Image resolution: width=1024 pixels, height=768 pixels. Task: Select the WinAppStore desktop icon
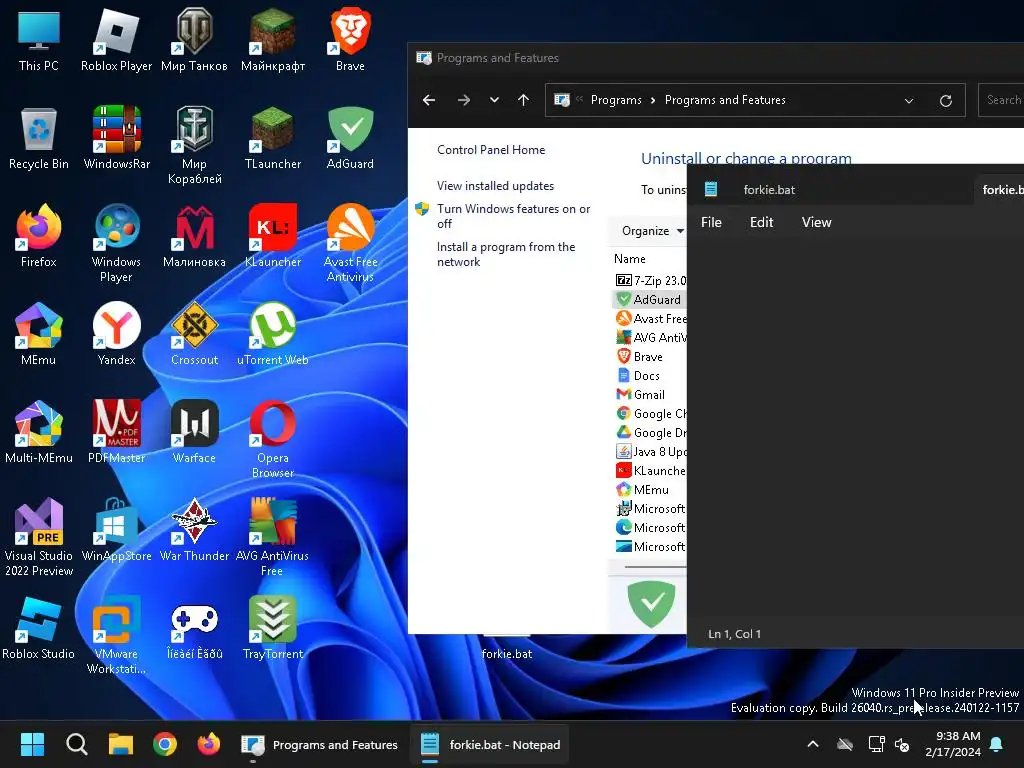pos(116,530)
